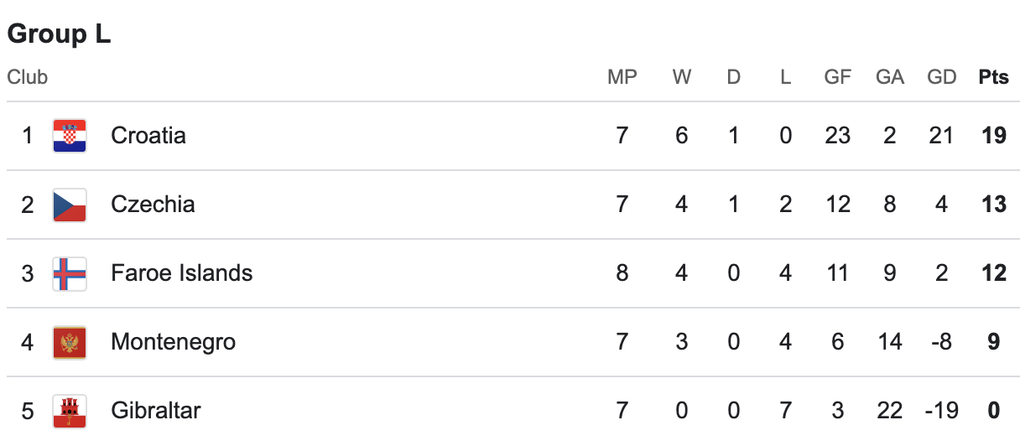
Task: Click the Group L heading
Action: 59,34
